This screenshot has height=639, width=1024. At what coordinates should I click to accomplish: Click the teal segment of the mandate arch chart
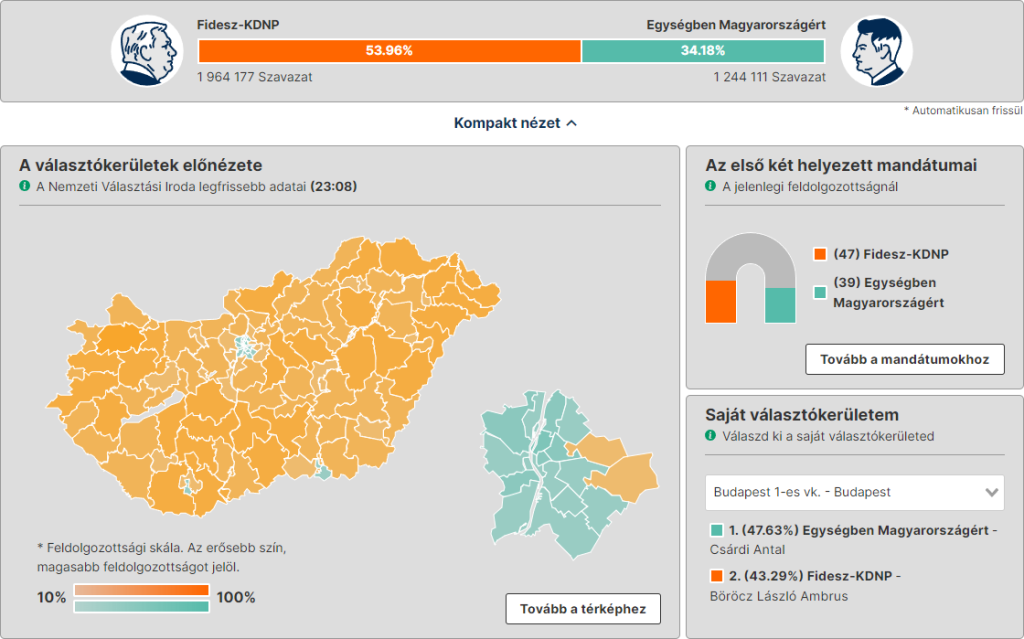tap(780, 306)
